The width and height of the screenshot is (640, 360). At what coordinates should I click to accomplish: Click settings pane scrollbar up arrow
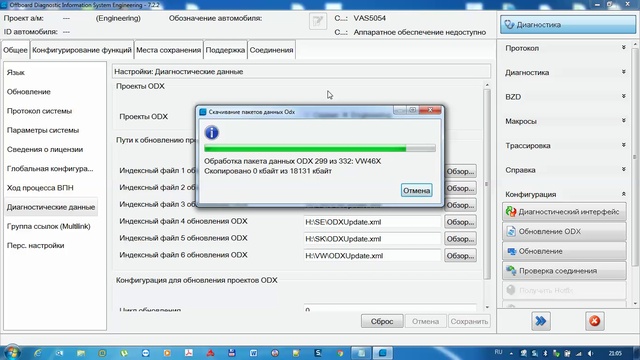[487, 85]
